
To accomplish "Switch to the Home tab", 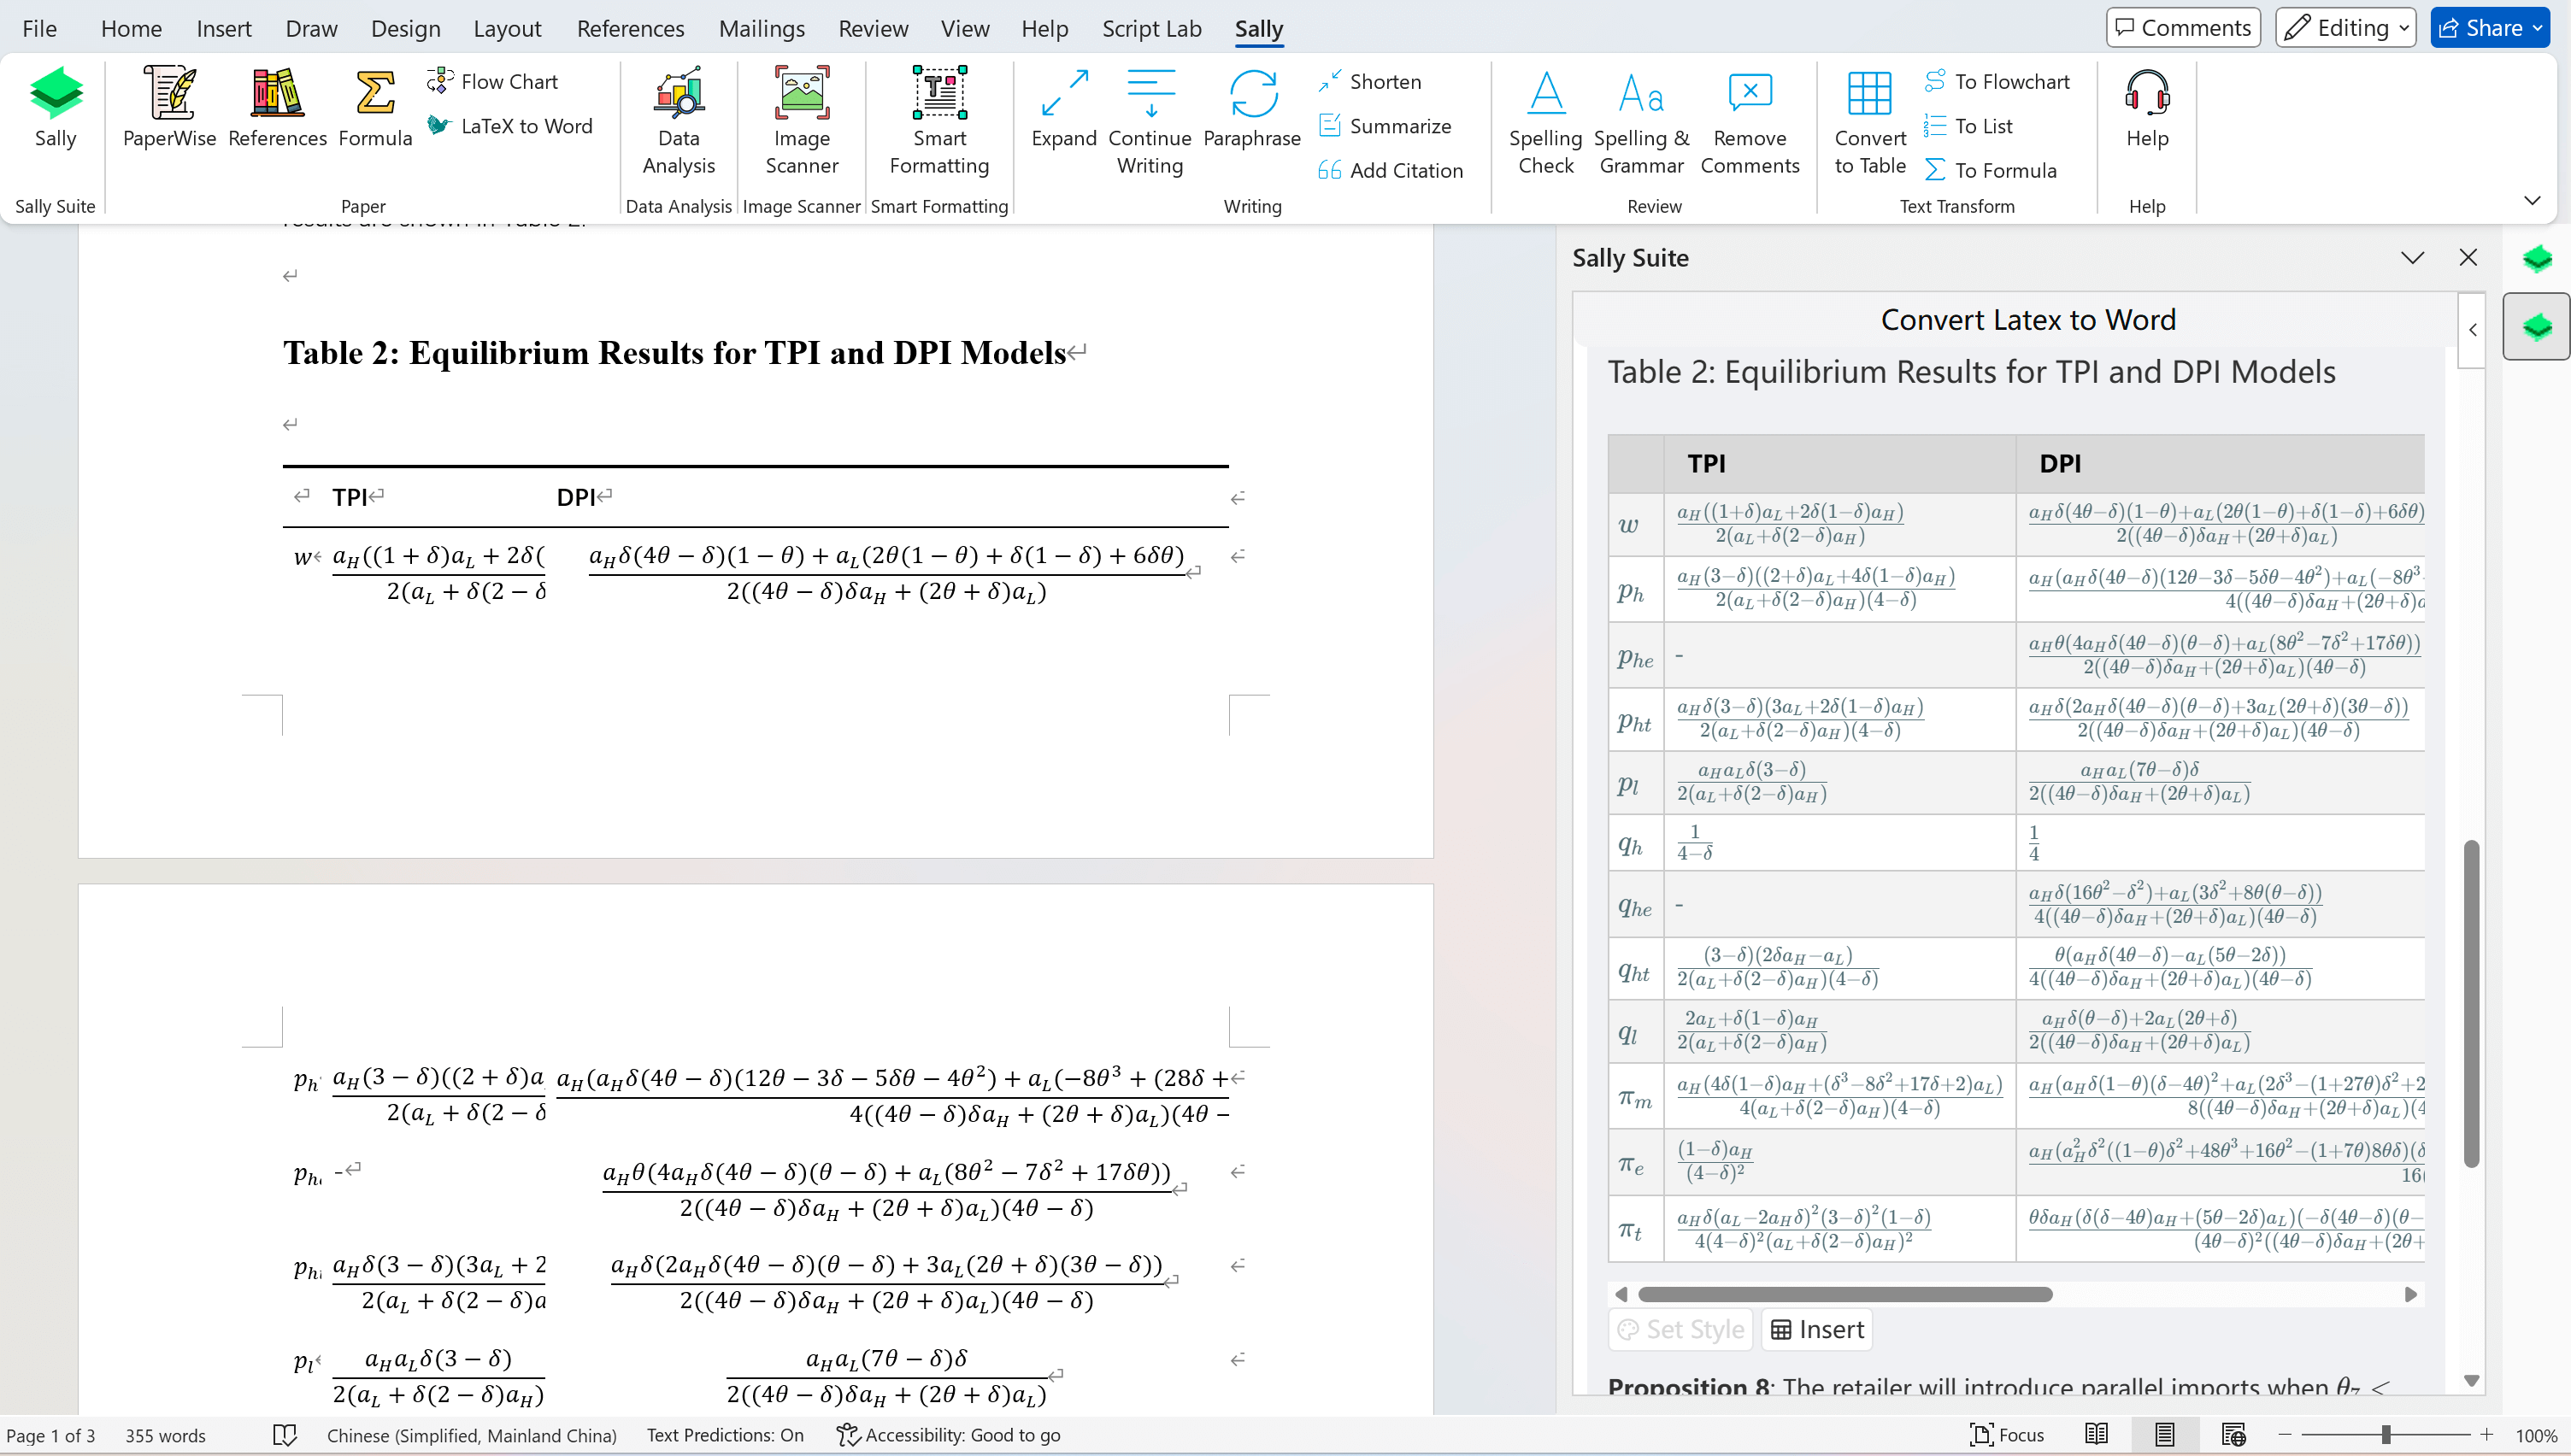I will 131,28.
